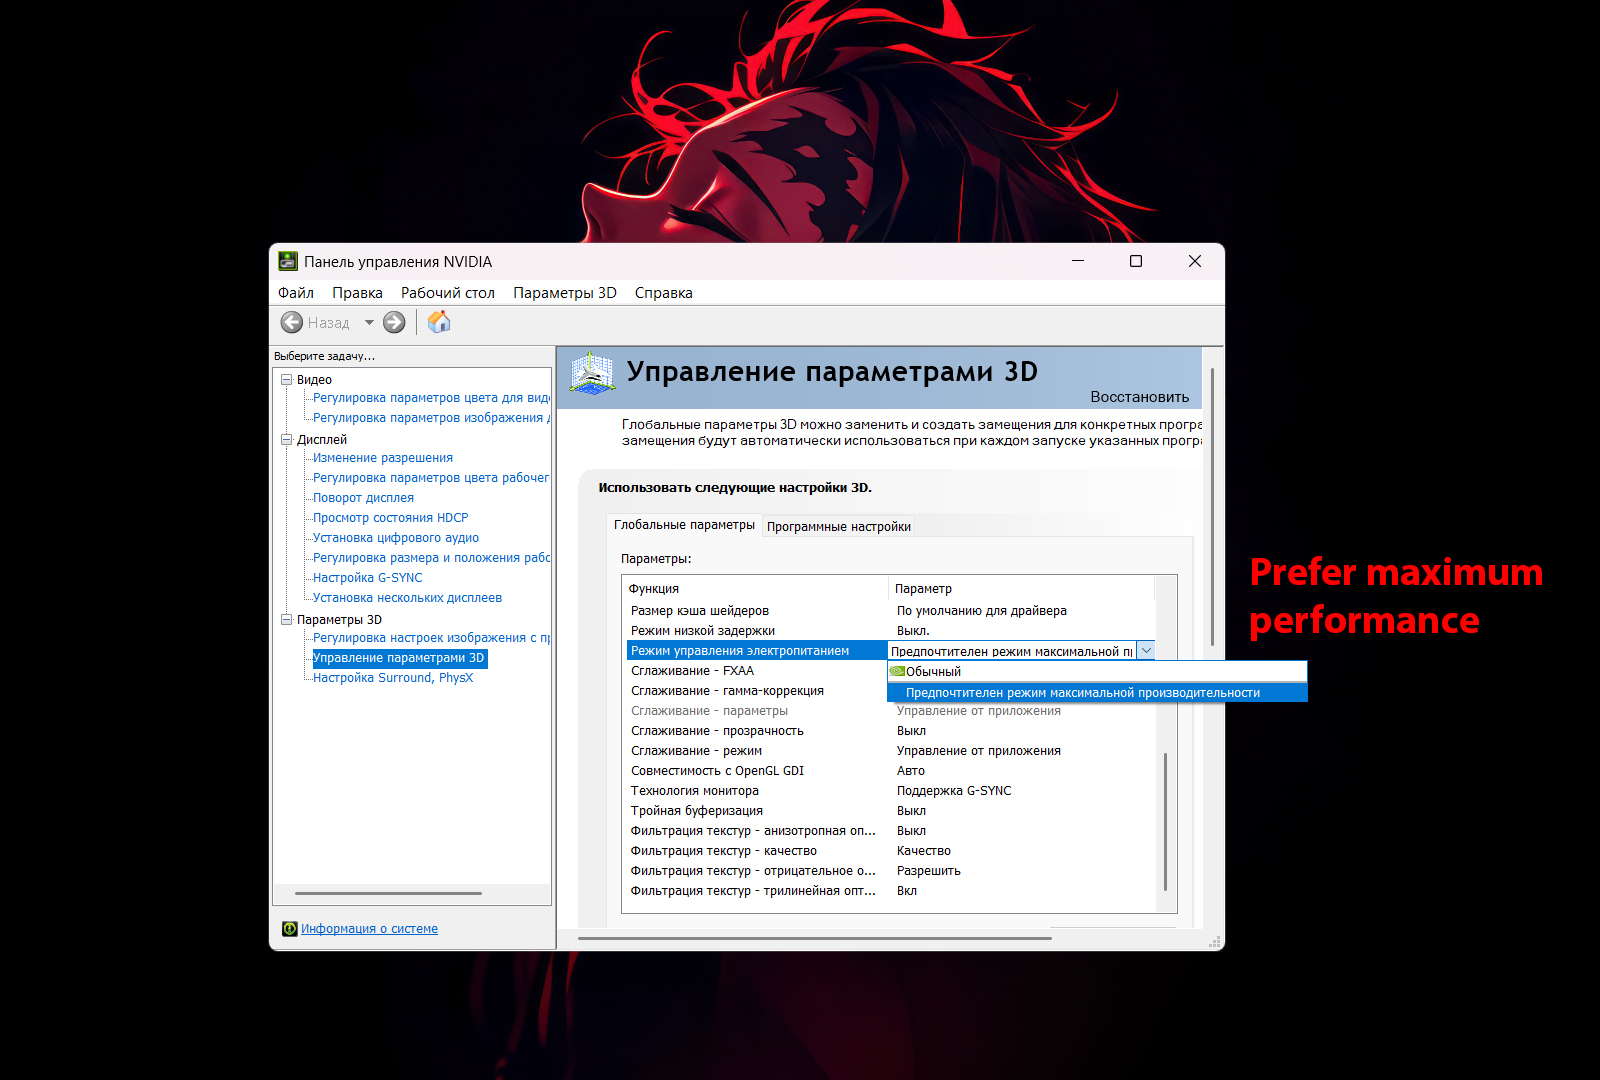Open the back history dropdown arrow
Image resolution: width=1600 pixels, height=1080 pixels.
369,322
